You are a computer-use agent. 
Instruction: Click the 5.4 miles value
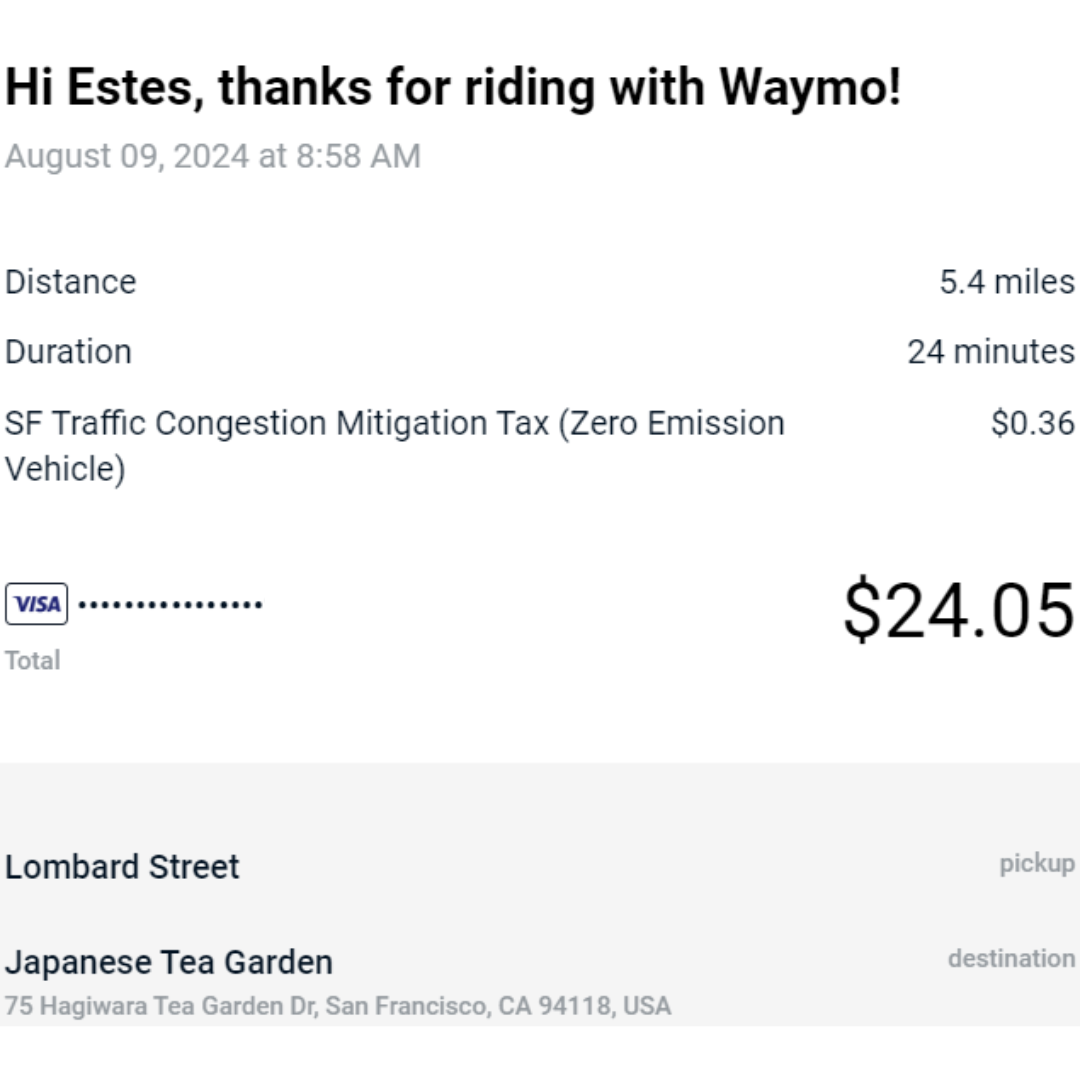(1007, 282)
